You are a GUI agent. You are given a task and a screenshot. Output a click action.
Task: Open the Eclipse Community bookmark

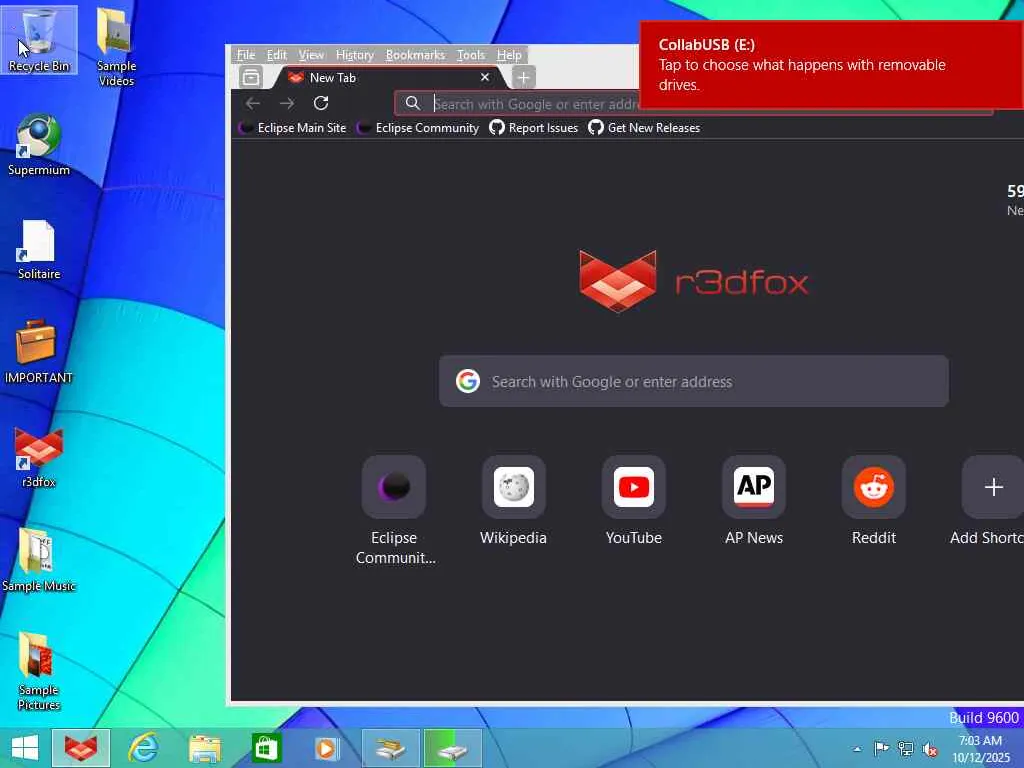[418, 128]
